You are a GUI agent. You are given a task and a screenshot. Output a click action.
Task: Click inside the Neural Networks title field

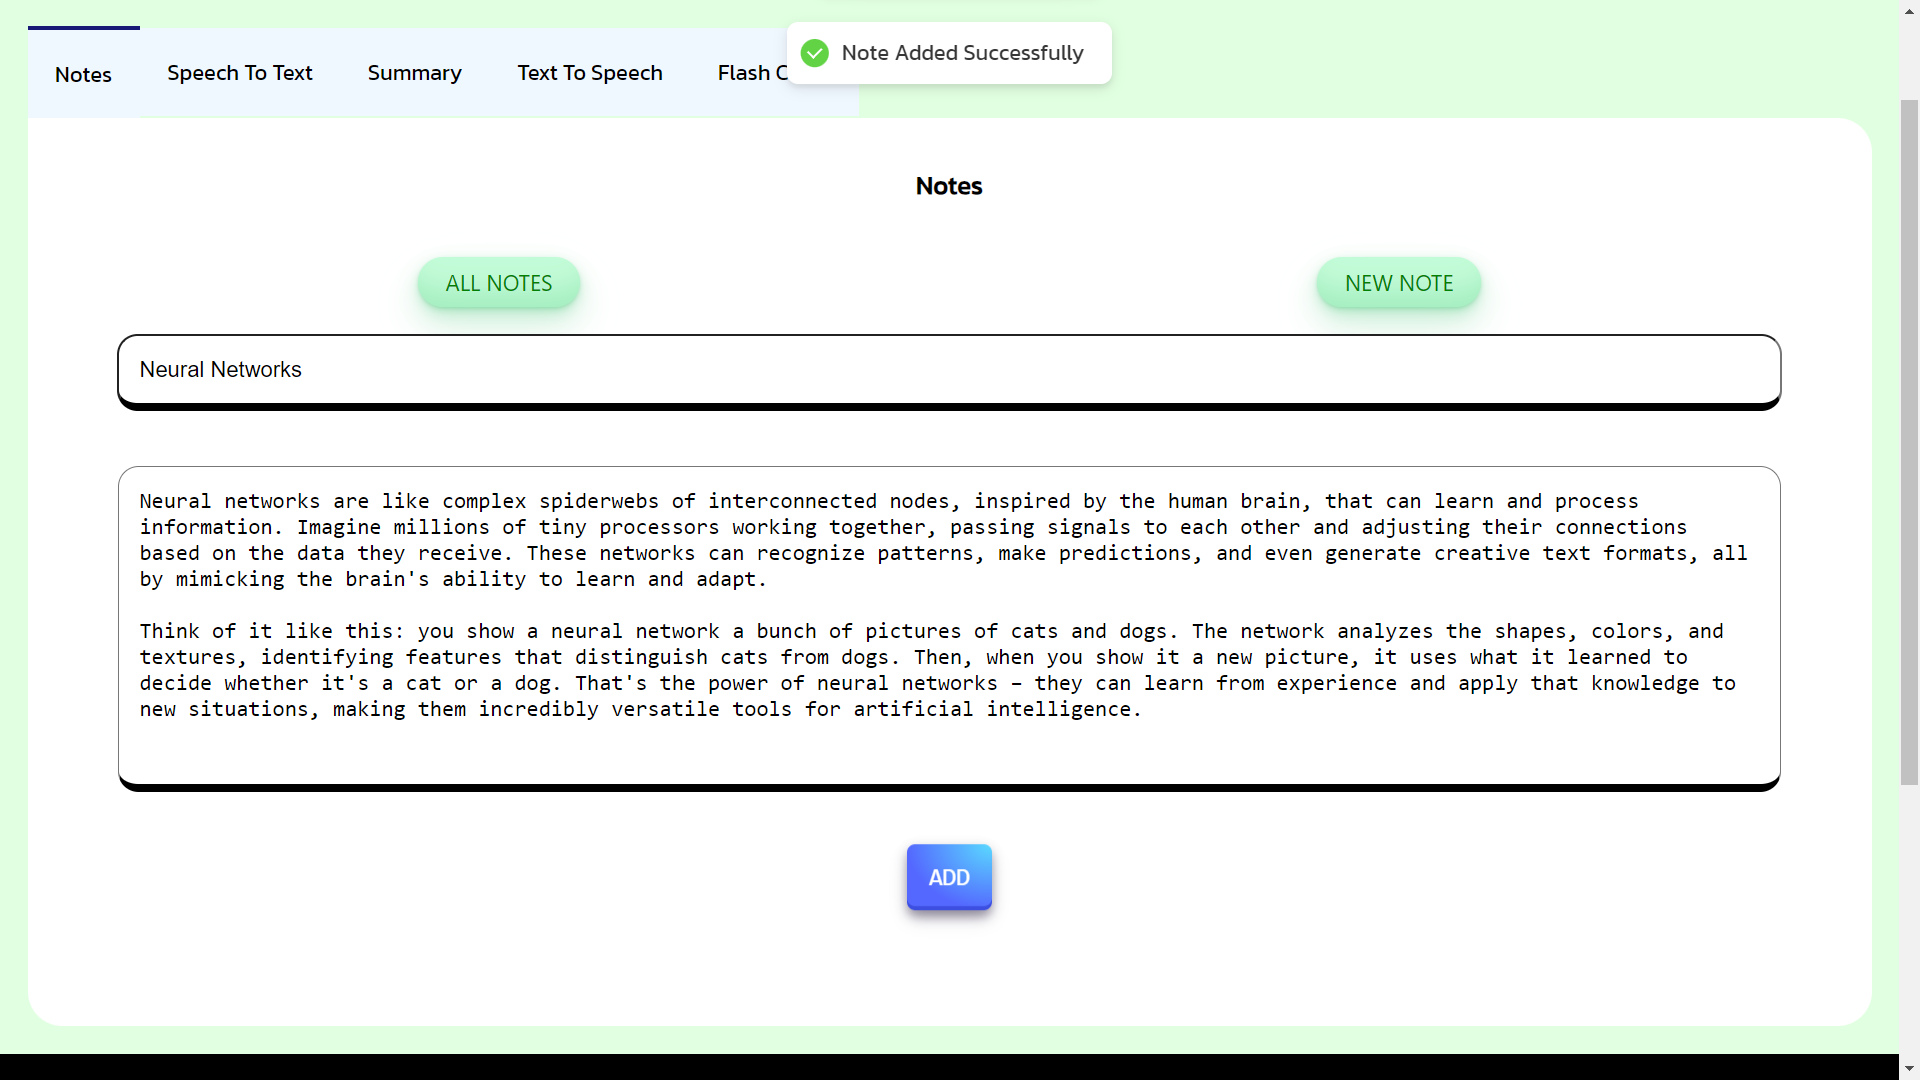pyautogui.click(x=949, y=369)
